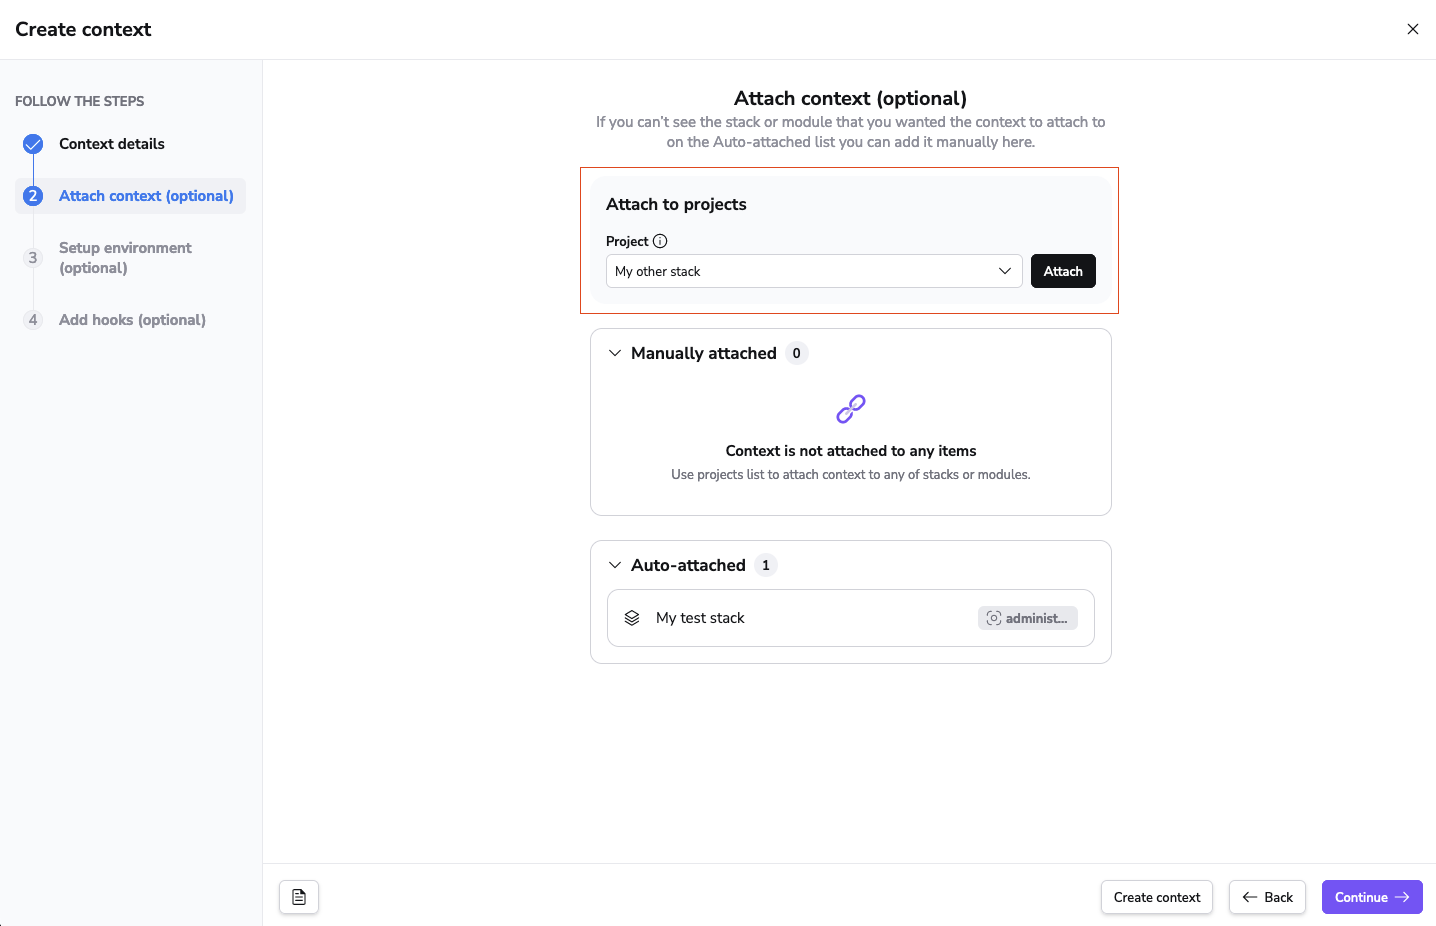The width and height of the screenshot is (1436, 926).
Task: Click the Create context button
Action: (x=1157, y=897)
